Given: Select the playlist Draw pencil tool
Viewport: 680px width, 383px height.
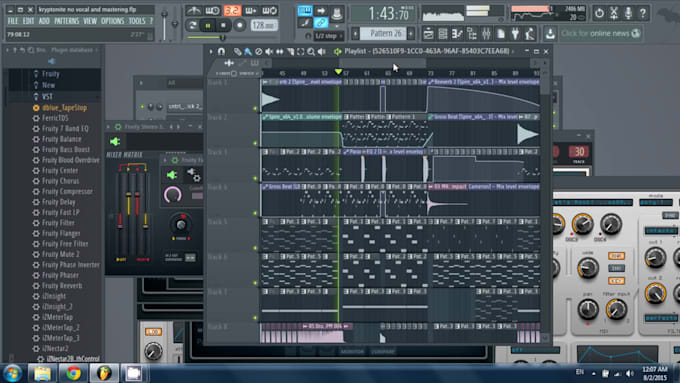Looking at the screenshot, I should tap(237, 52).
